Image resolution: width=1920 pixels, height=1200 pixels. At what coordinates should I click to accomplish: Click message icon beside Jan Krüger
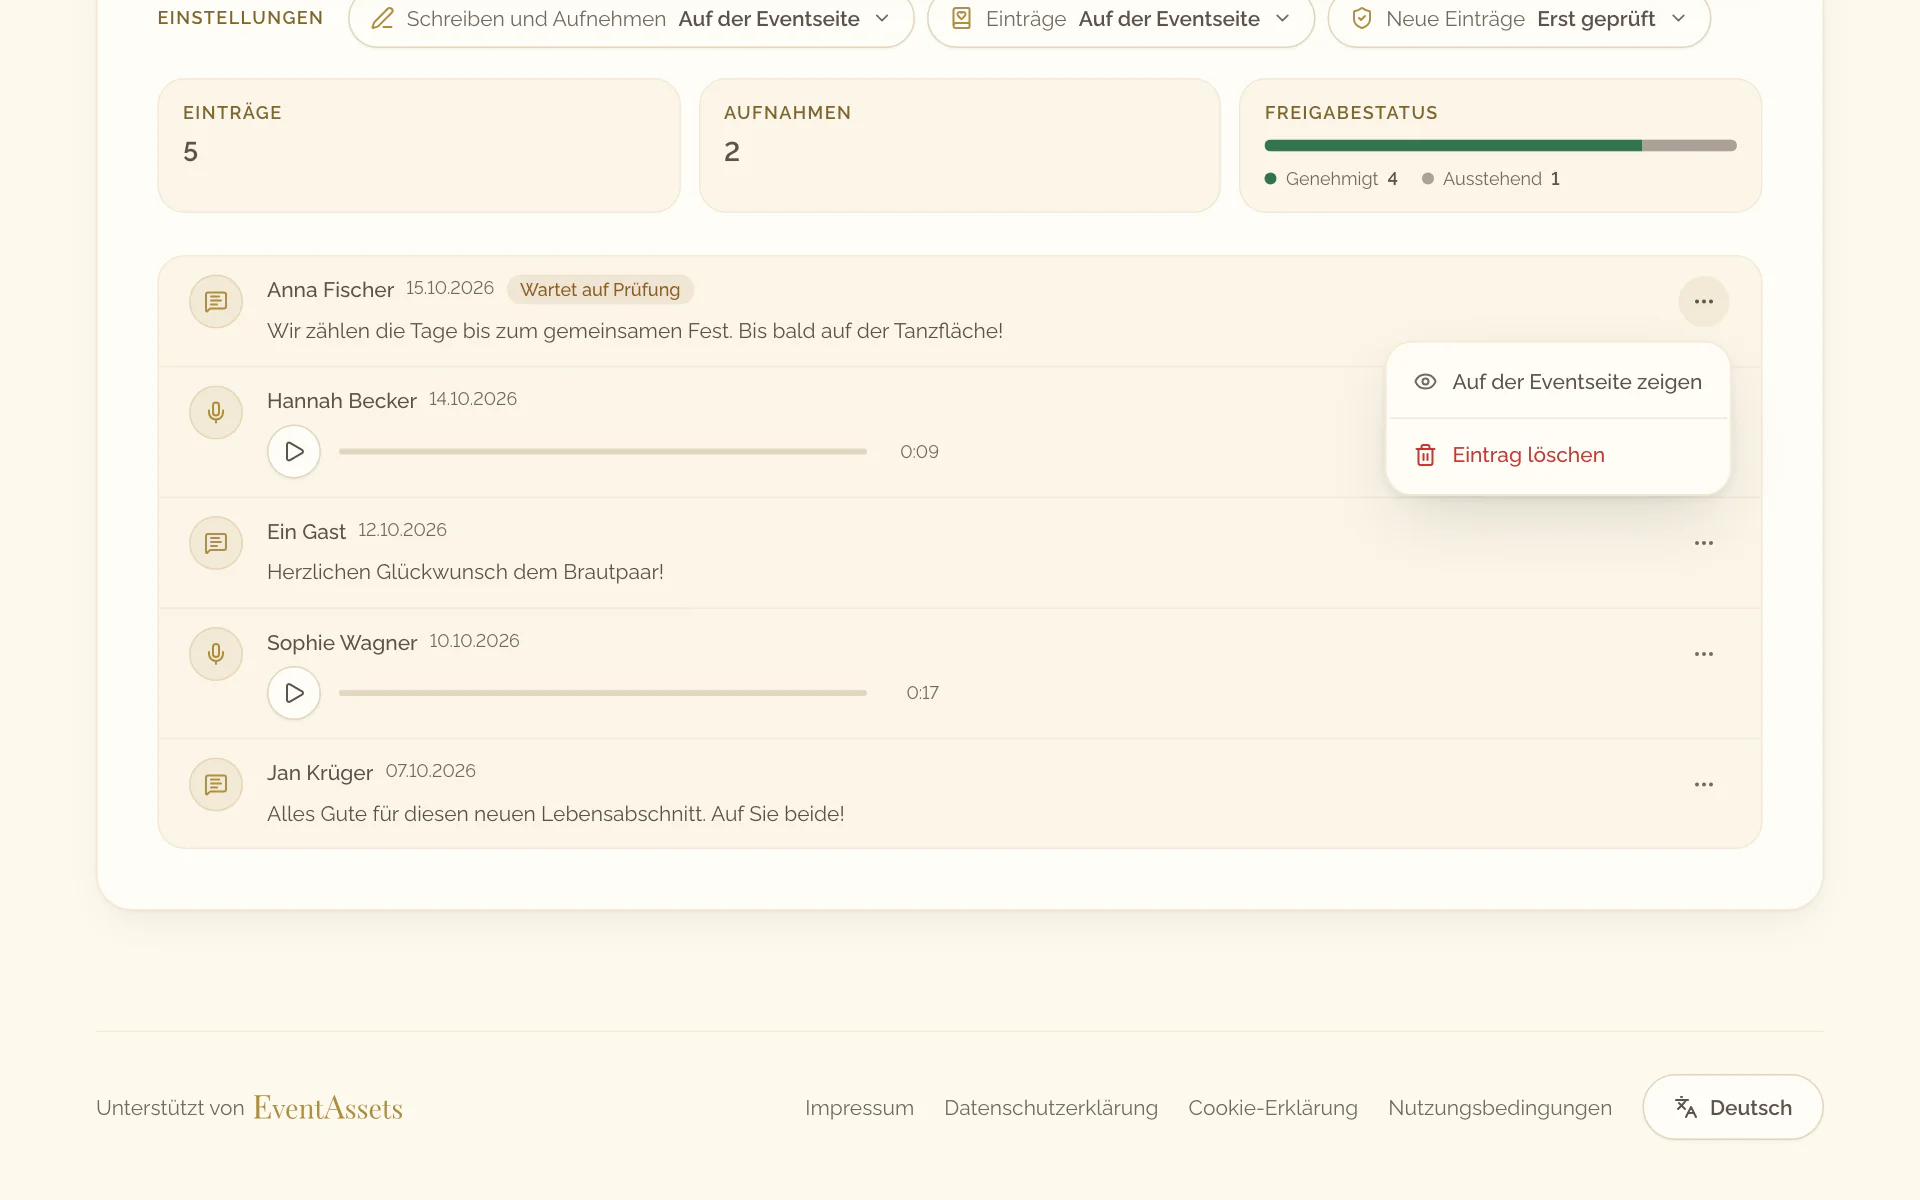(x=216, y=785)
